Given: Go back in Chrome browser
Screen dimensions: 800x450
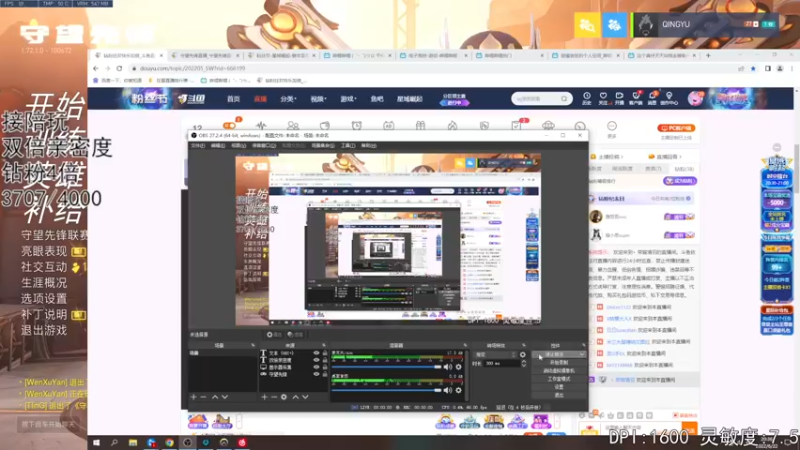Looking at the screenshot, I should click(x=96, y=68).
